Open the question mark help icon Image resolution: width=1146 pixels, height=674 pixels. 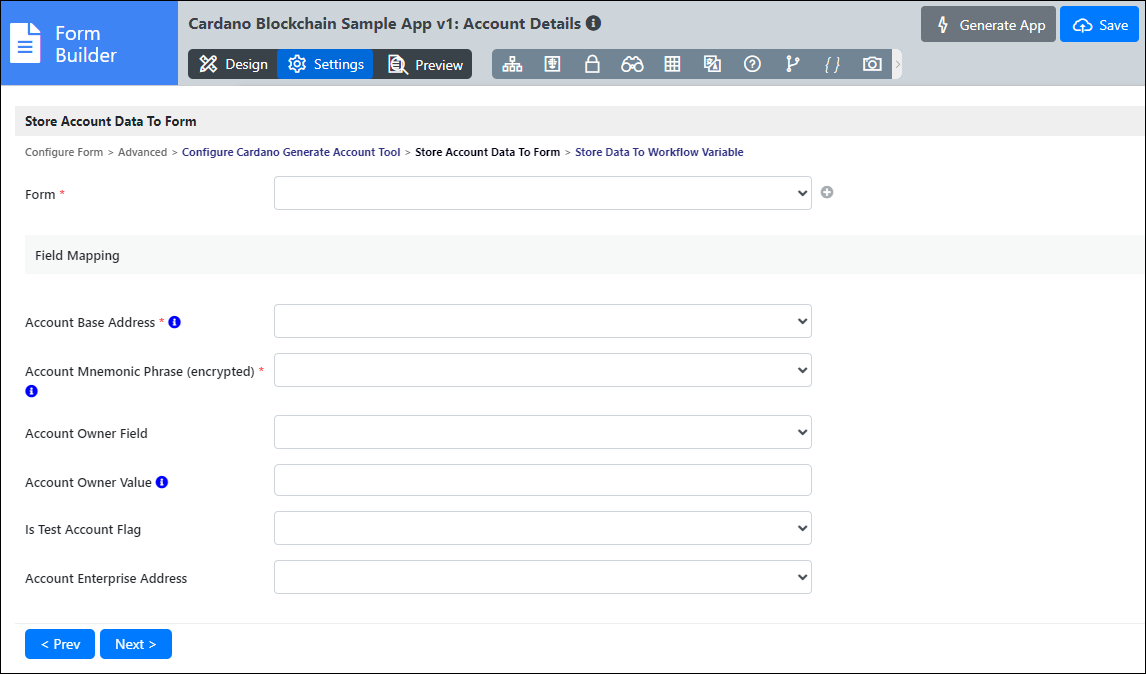click(752, 64)
